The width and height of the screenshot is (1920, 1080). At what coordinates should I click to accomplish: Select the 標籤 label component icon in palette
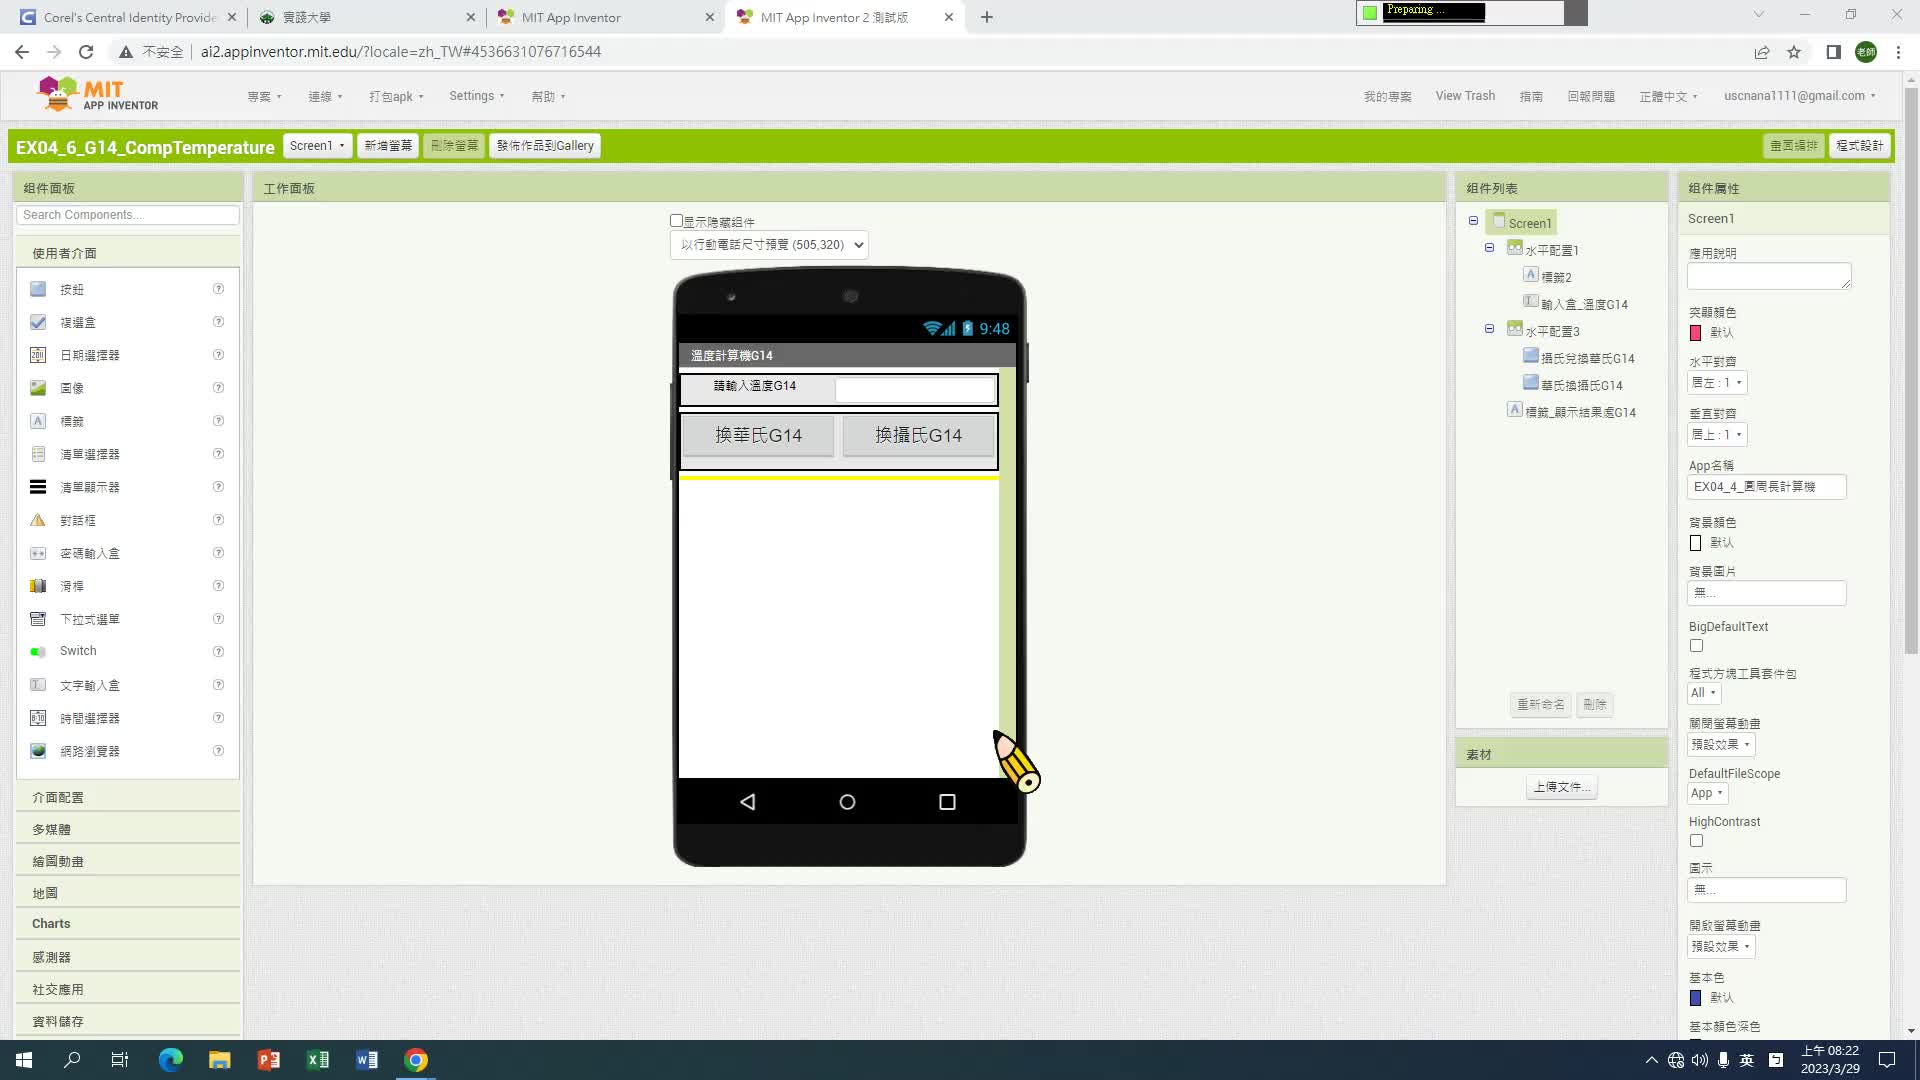tap(38, 421)
